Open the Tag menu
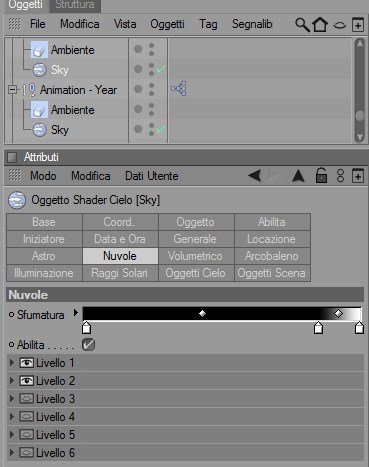369x467 pixels. [x=208, y=24]
